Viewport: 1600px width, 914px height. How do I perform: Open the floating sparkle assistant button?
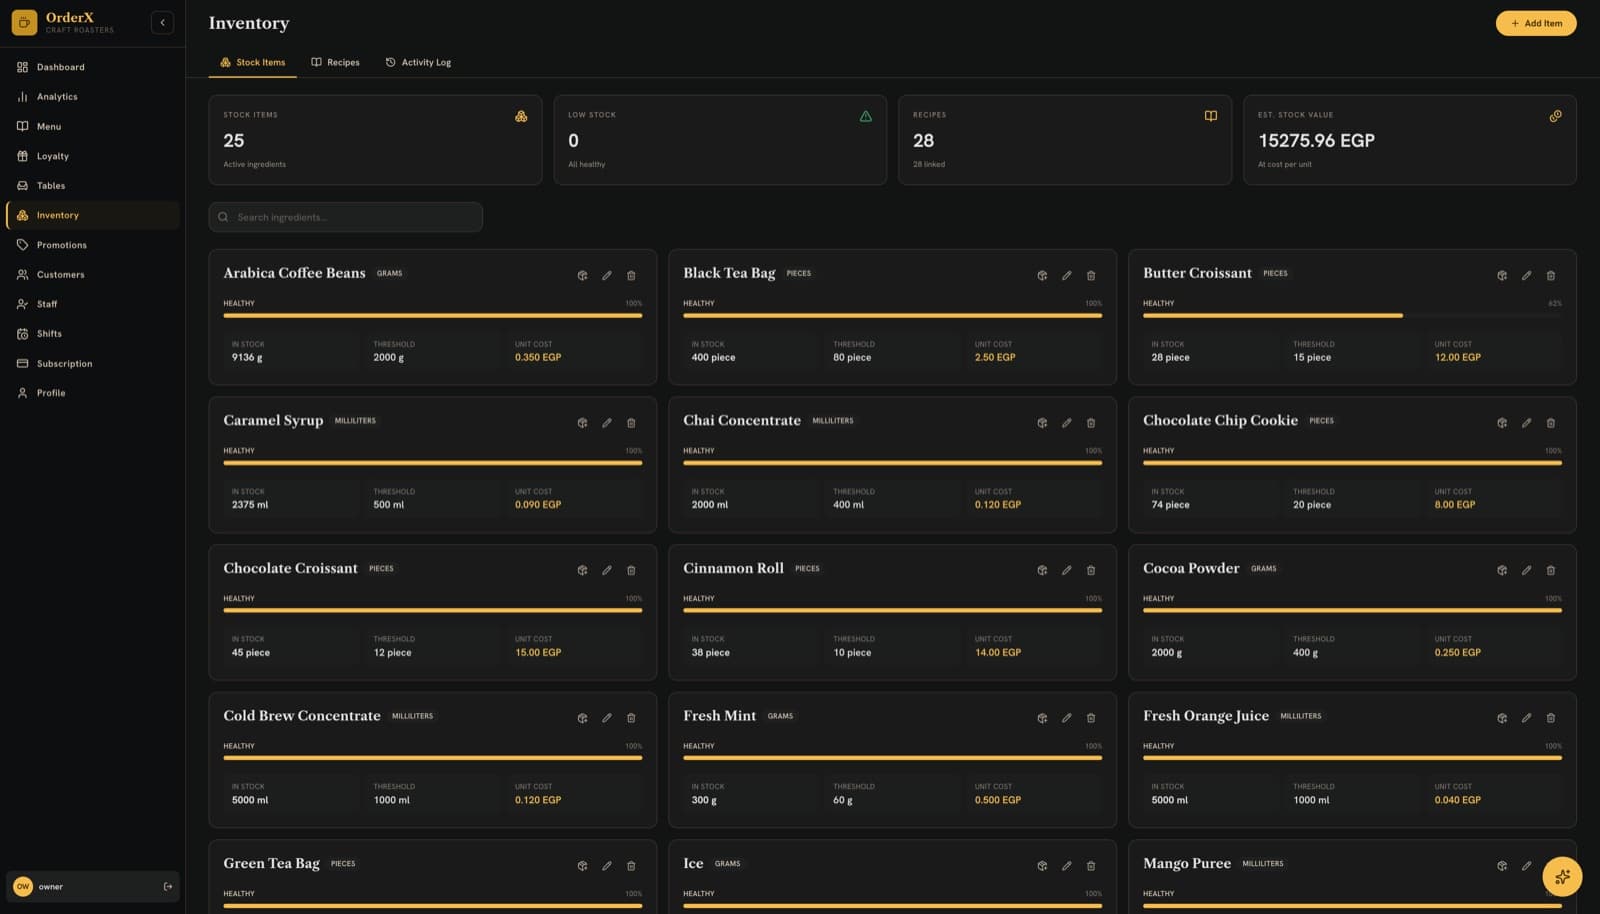tap(1562, 877)
